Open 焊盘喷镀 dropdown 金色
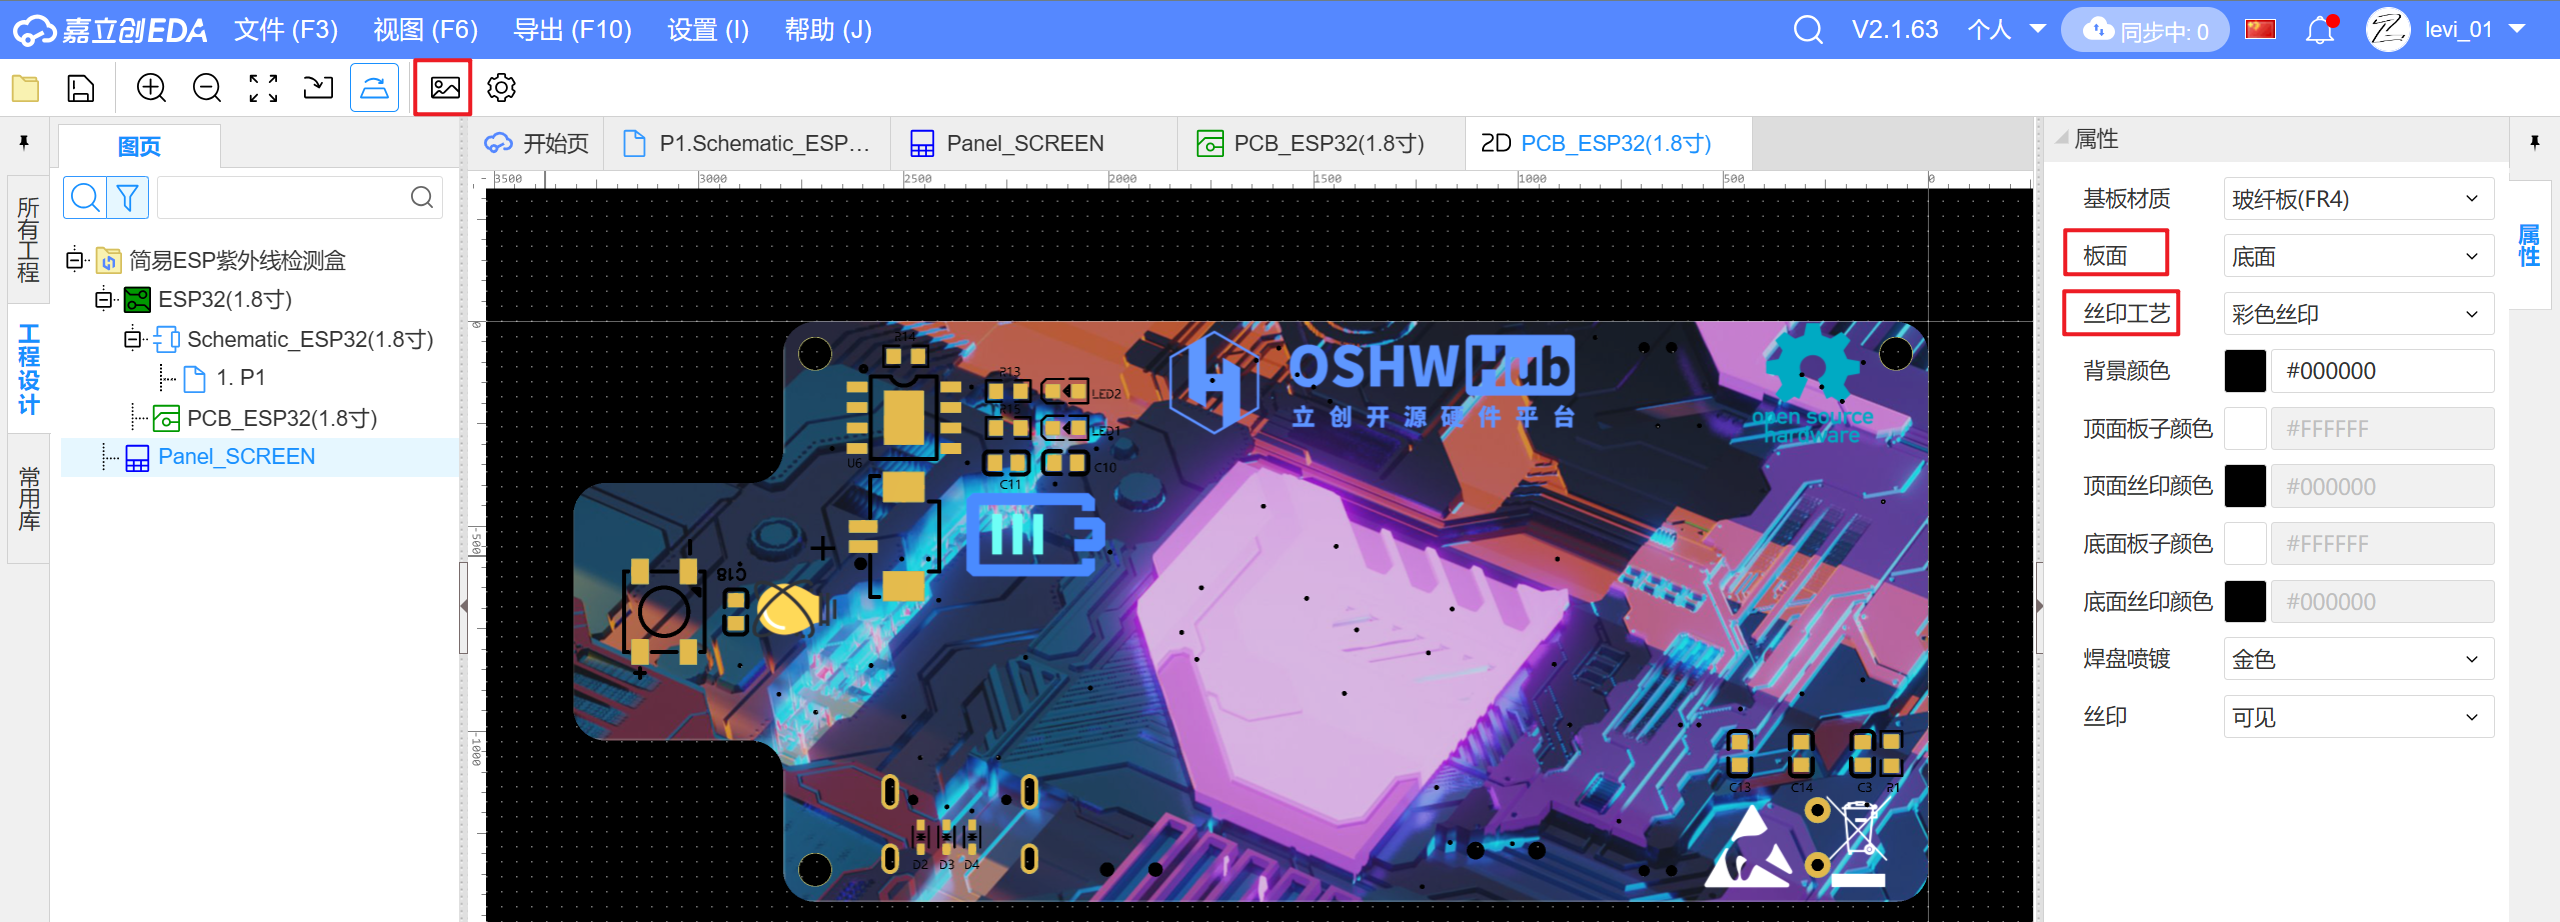 tap(2358, 659)
